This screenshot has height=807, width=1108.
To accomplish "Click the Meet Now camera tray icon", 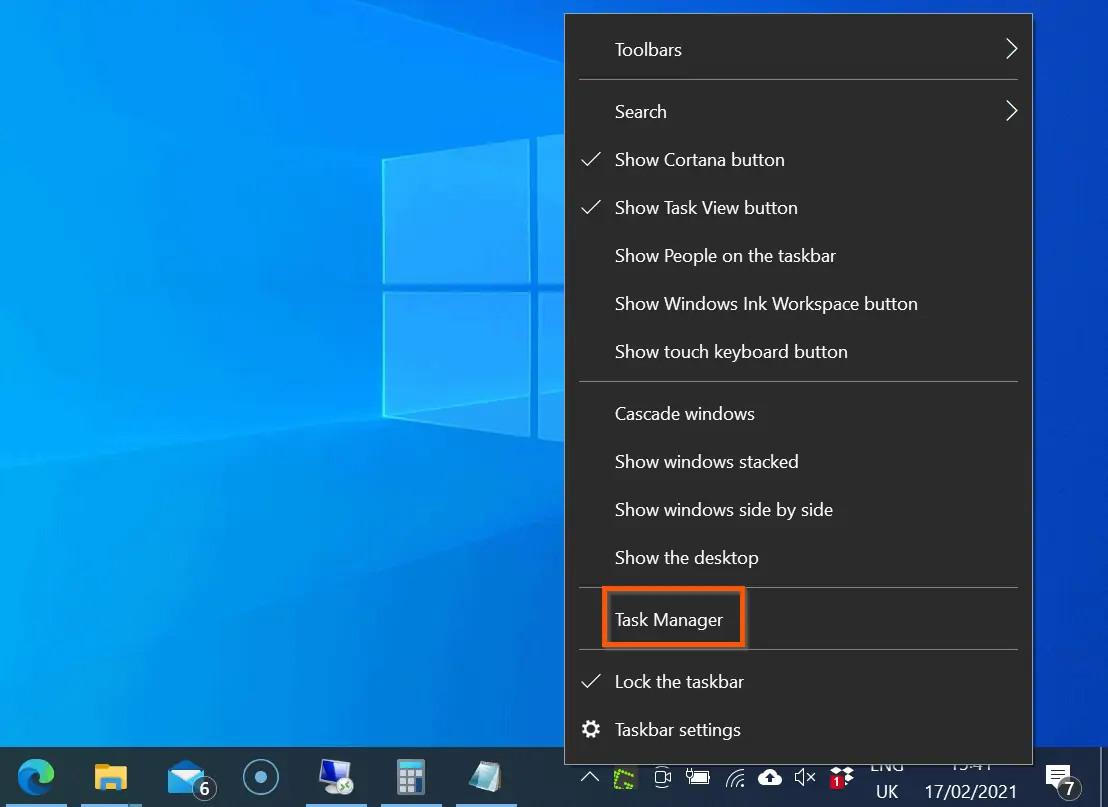I will click(662, 778).
